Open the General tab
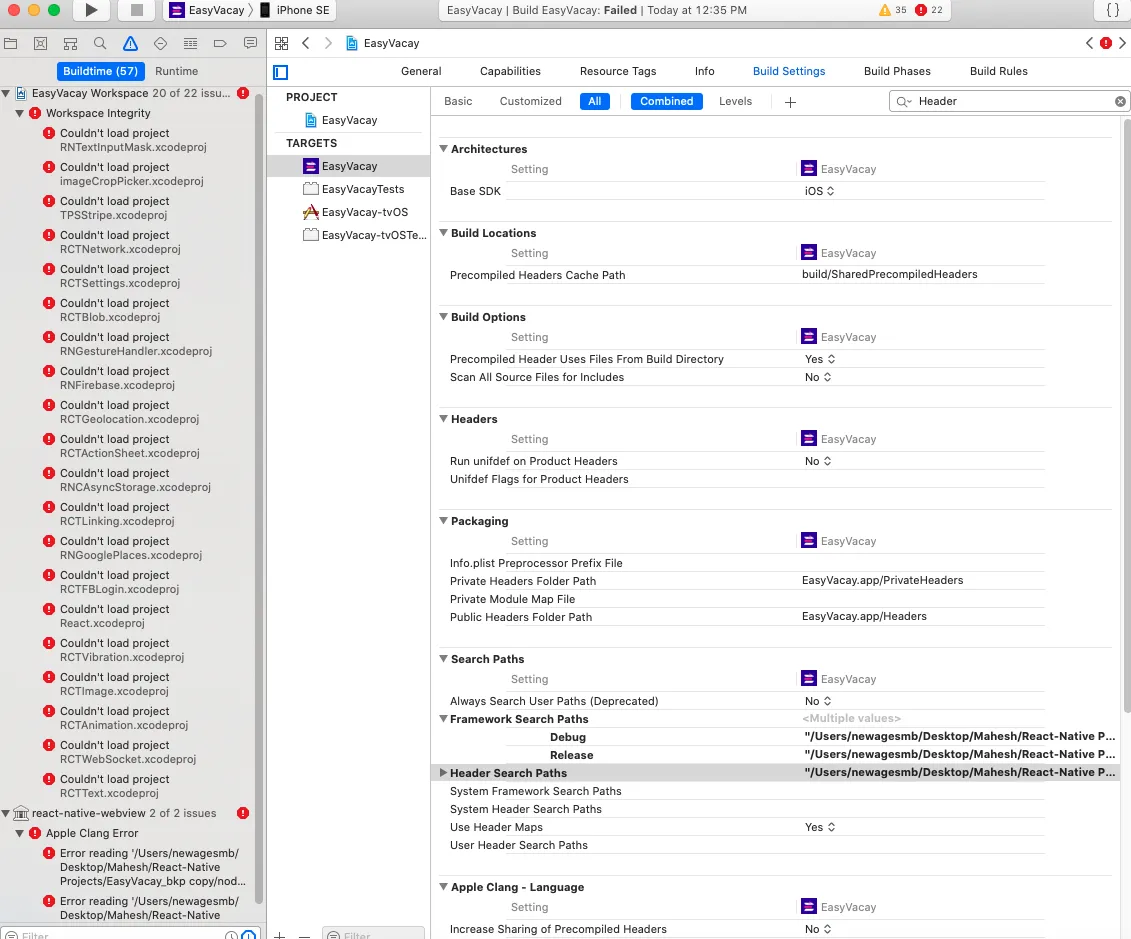Viewport: 1131px width, 939px height. coord(421,71)
